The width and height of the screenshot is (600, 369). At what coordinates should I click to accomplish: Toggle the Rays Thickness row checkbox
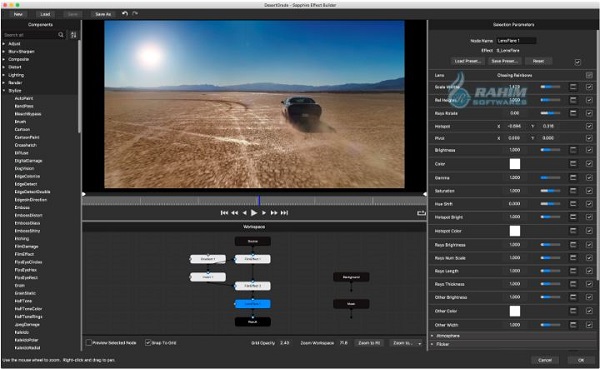pyautogui.click(x=589, y=284)
